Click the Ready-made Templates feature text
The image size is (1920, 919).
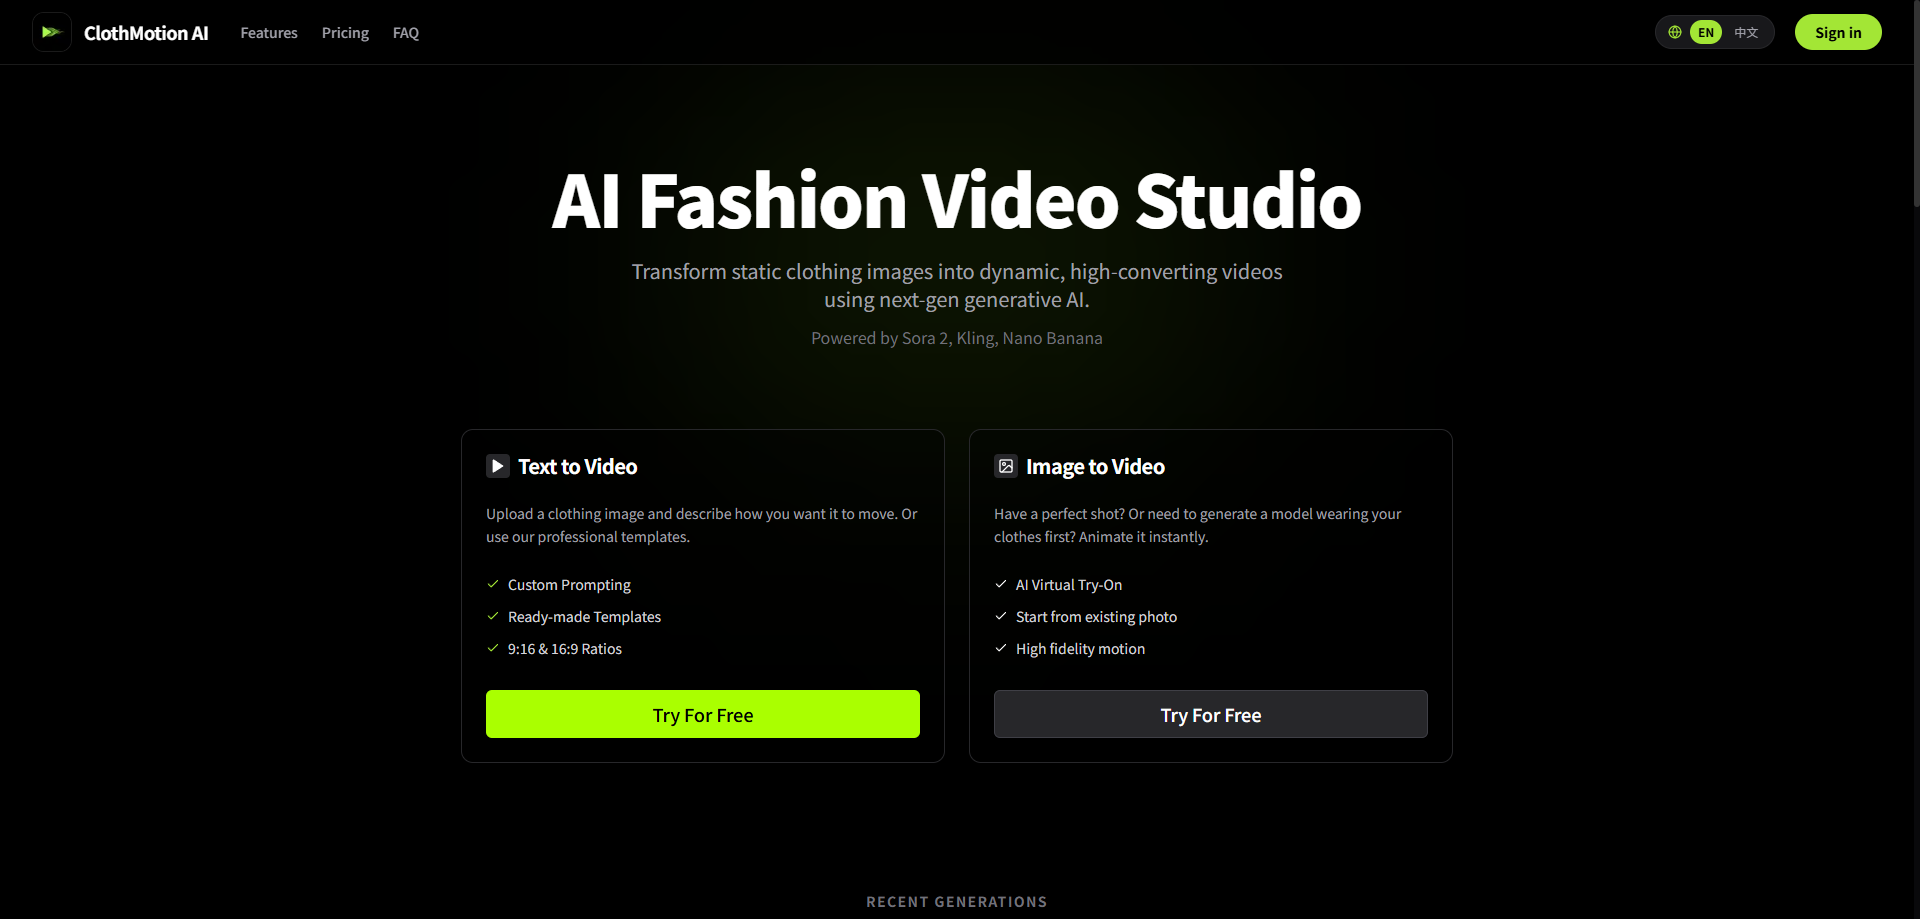(x=584, y=617)
